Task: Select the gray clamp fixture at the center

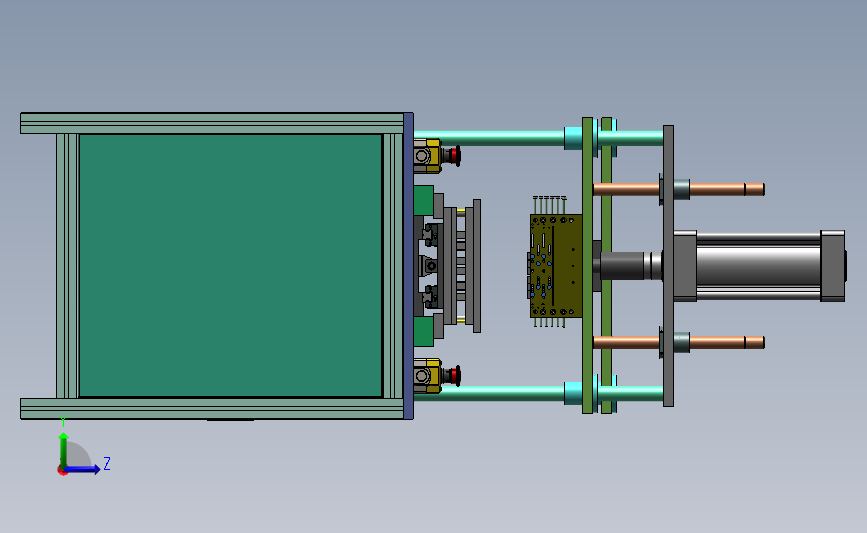Action: [447, 266]
